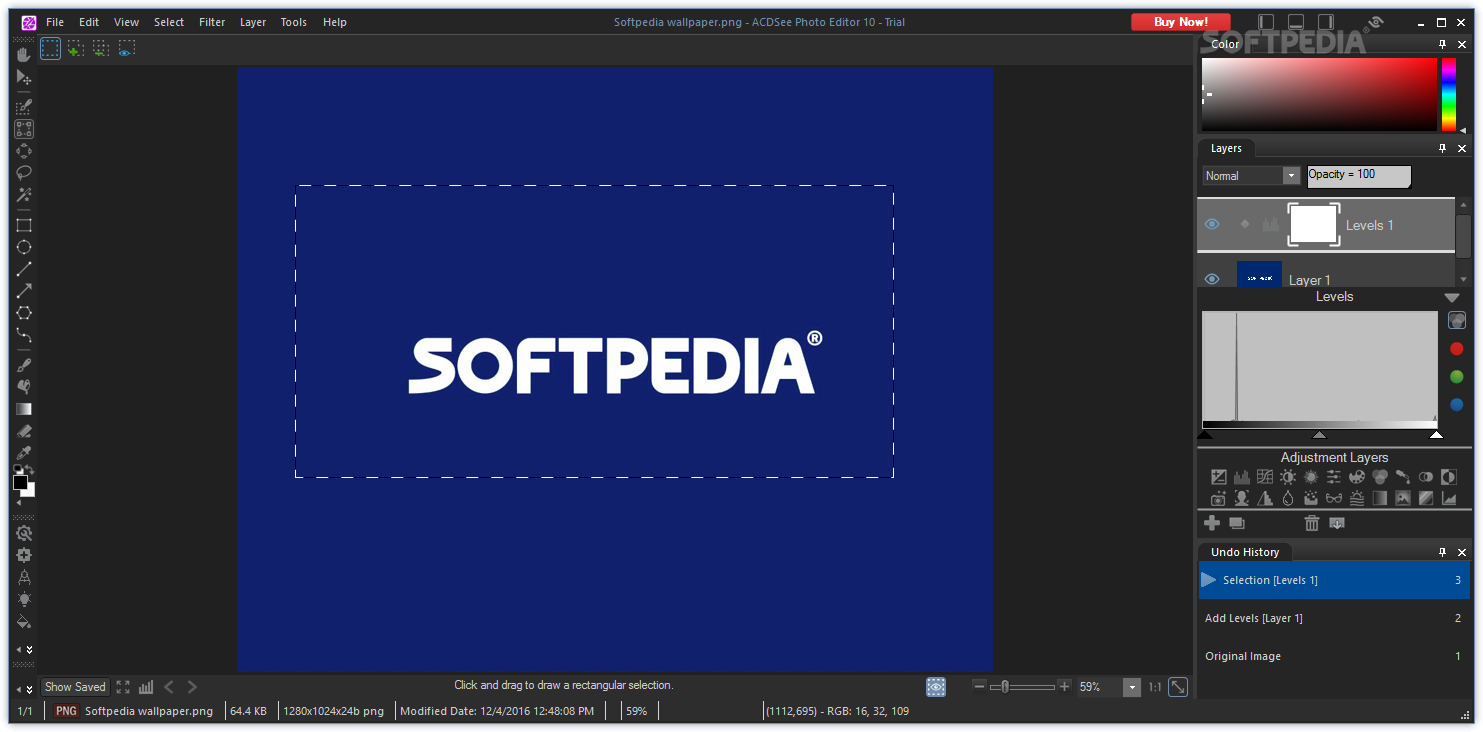Viewport: 1483px width, 732px height.
Task: Toggle visibility of Layer 1
Action: 1212,279
